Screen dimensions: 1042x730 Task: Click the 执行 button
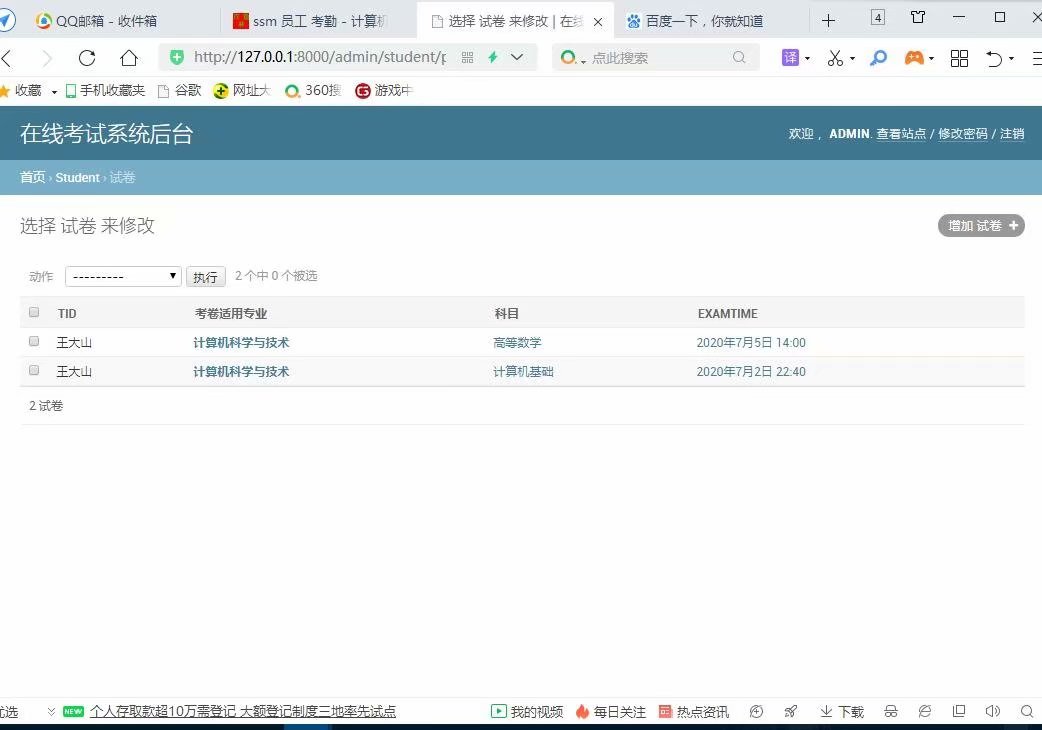[205, 277]
